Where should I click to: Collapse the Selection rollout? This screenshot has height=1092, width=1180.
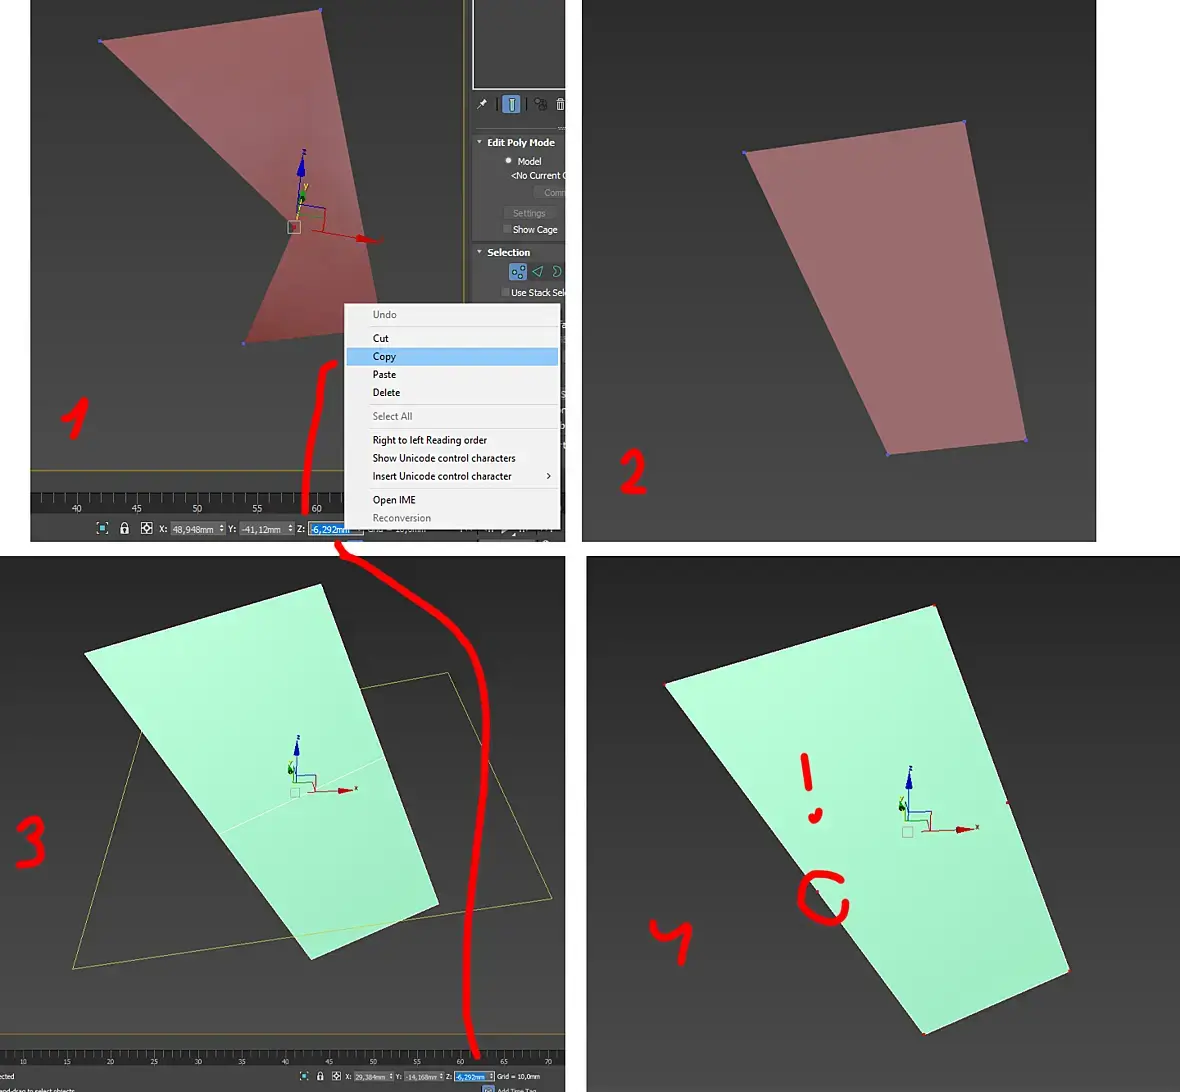[479, 251]
